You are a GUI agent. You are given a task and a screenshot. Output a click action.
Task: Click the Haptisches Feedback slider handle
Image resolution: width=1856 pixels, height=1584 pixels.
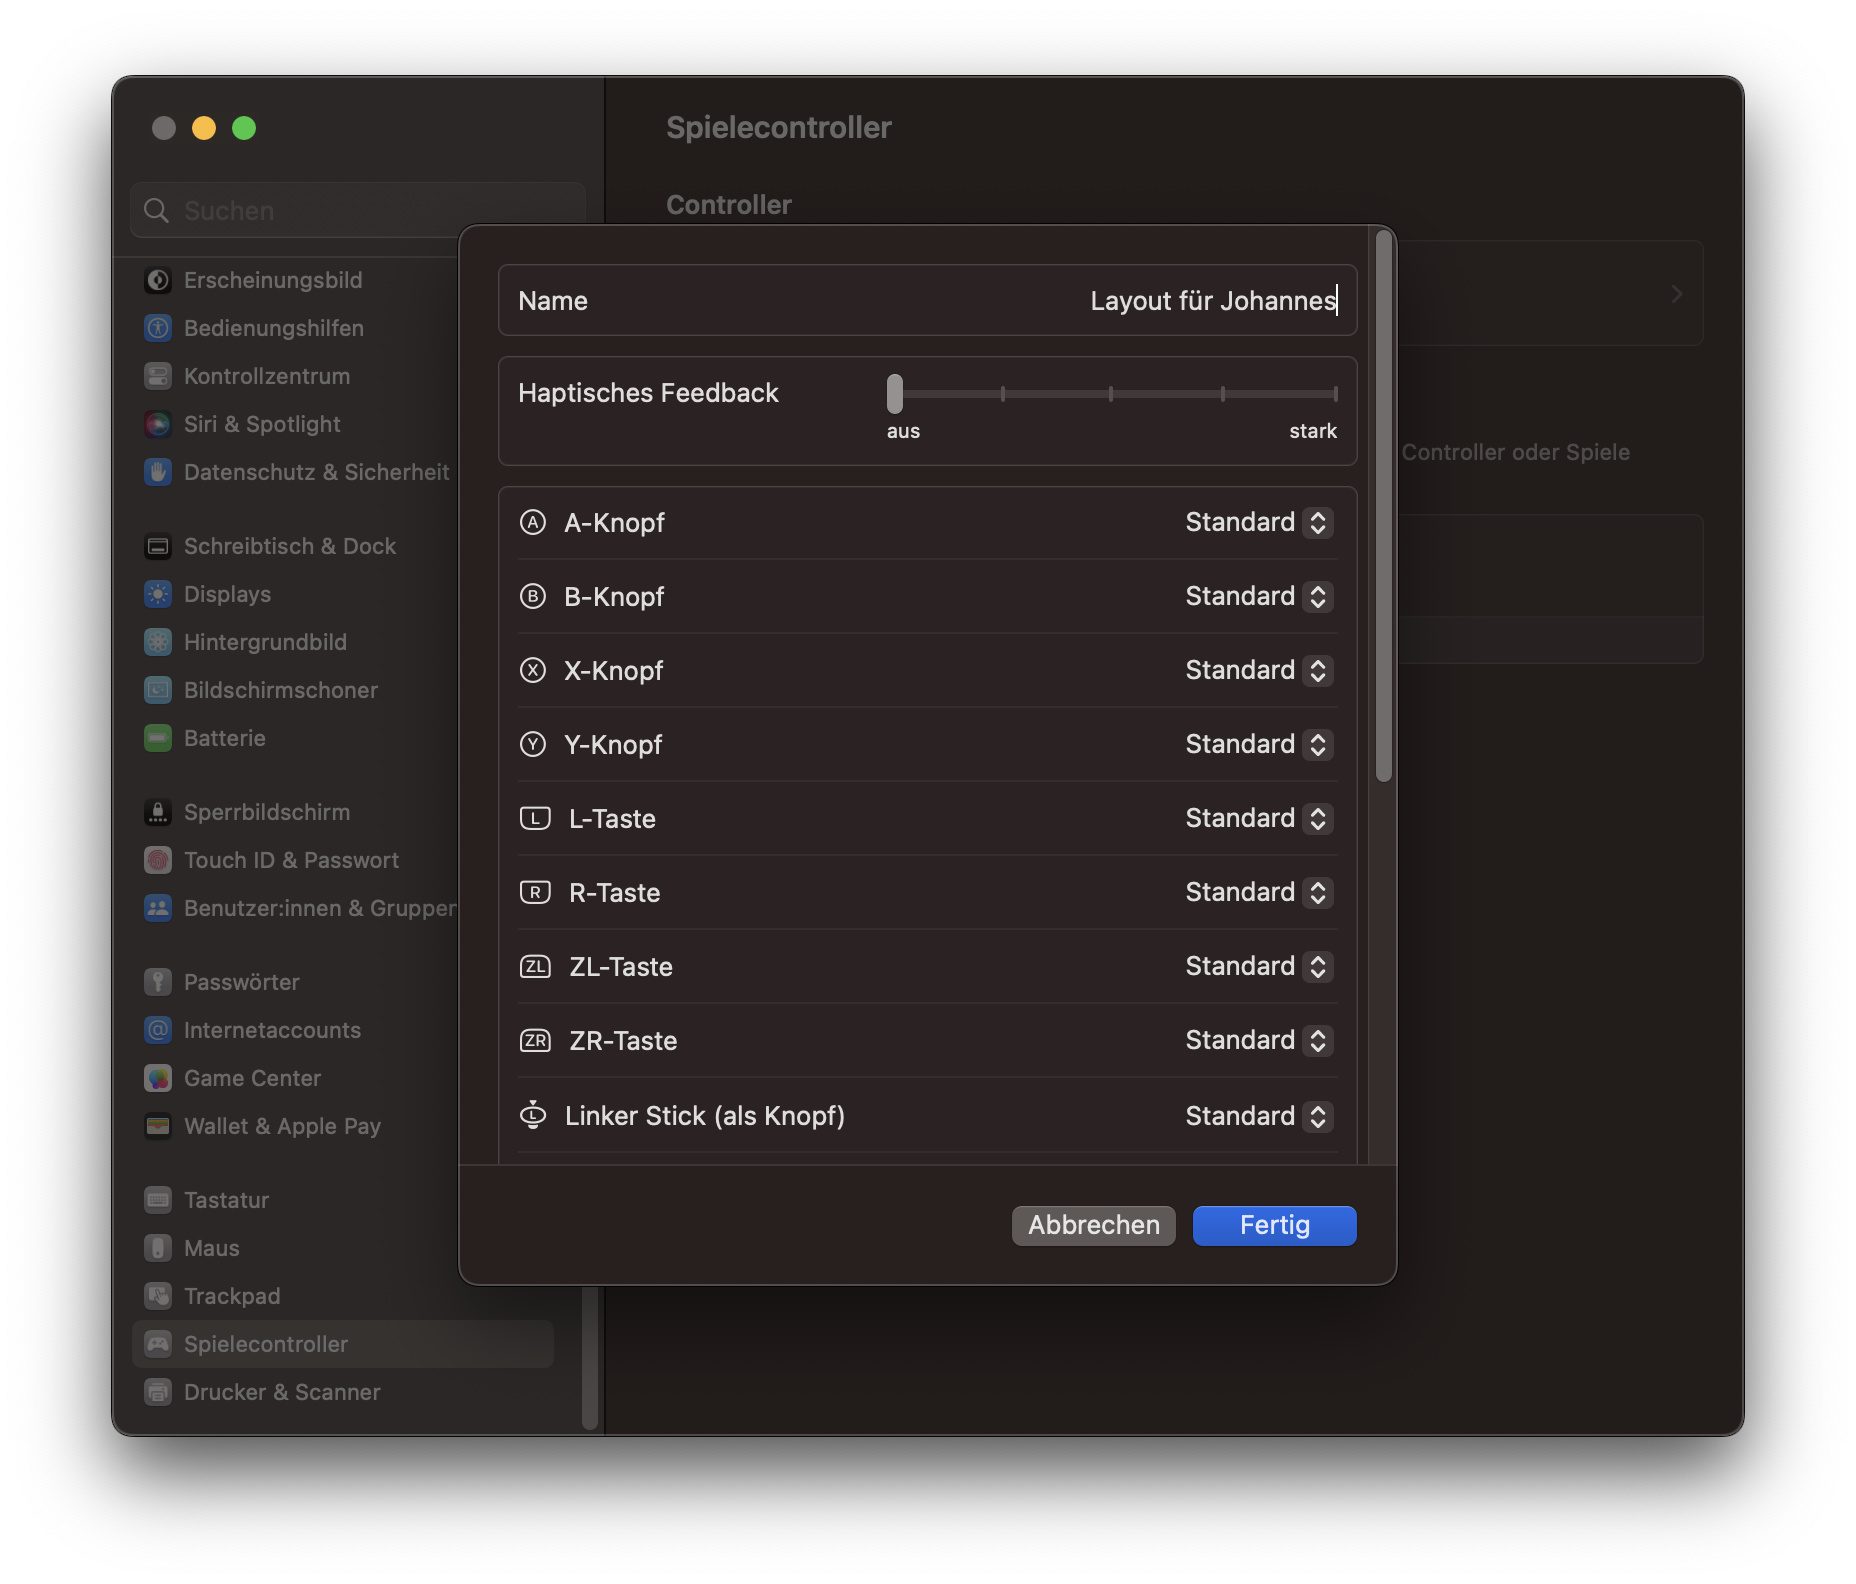pos(895,393)
